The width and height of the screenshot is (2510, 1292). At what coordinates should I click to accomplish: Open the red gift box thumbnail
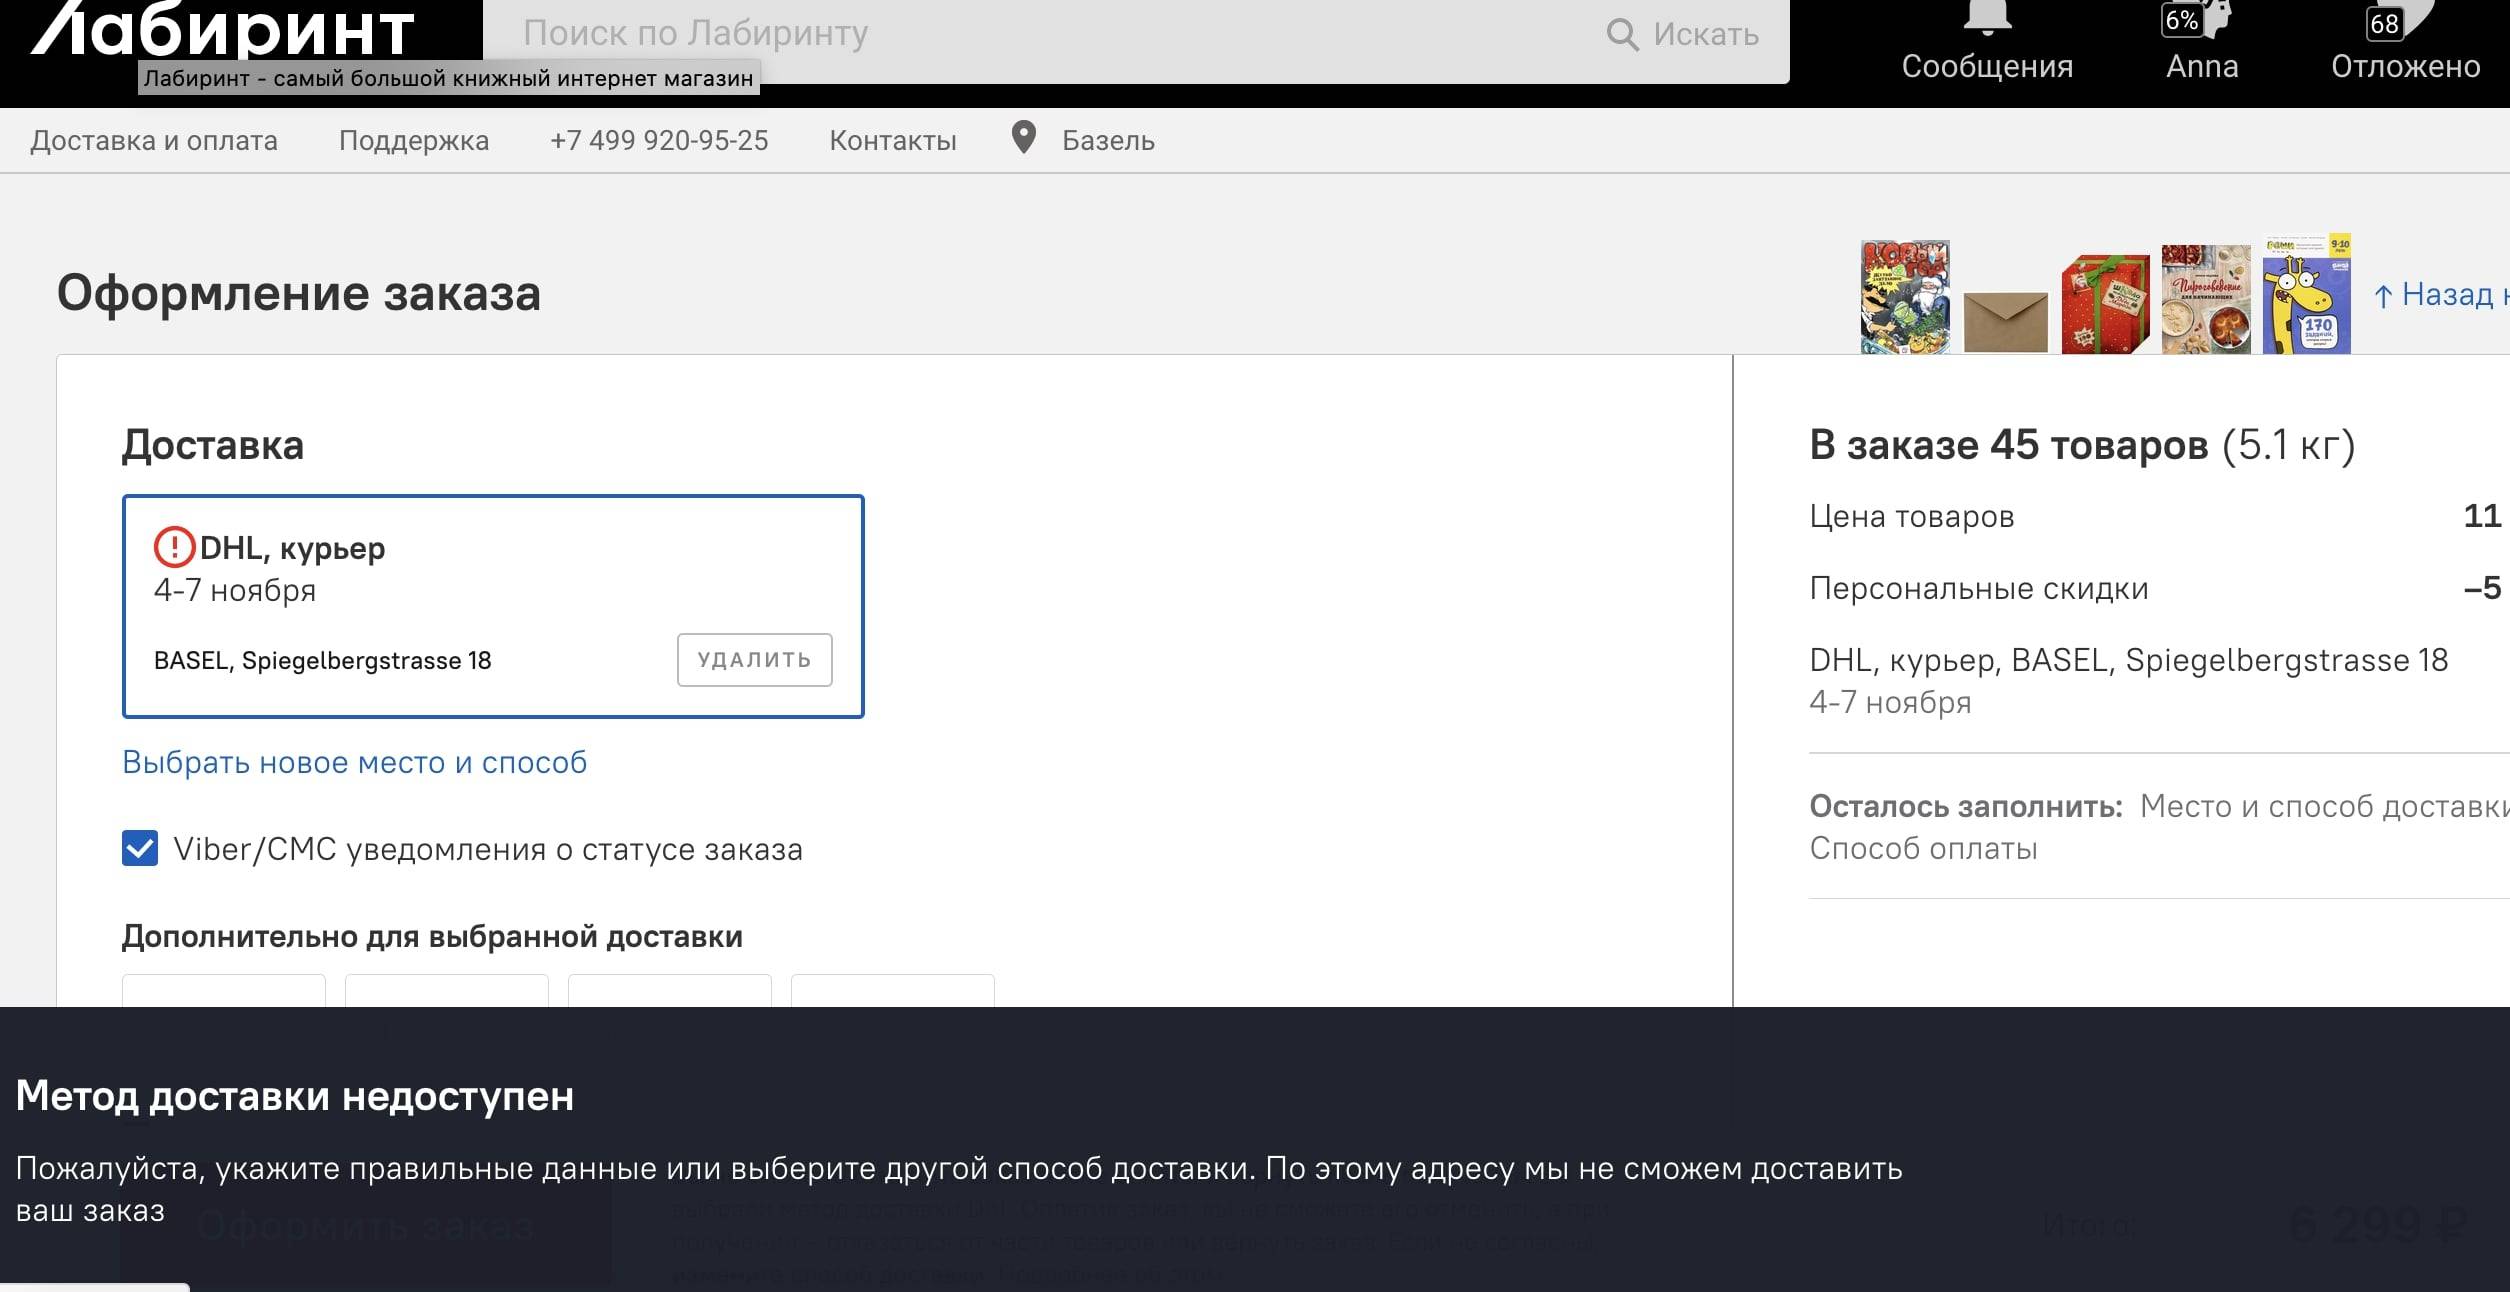tap(2105, 304)
